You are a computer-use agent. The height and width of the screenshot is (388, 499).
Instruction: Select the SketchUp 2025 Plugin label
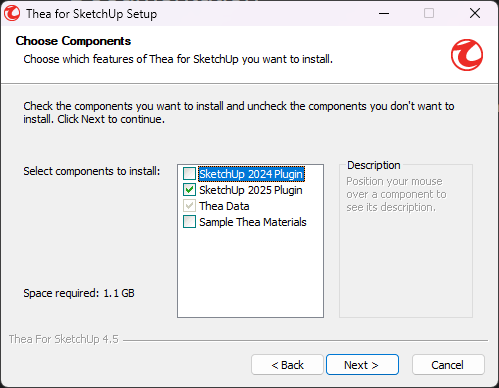click(x=251, y=190)
